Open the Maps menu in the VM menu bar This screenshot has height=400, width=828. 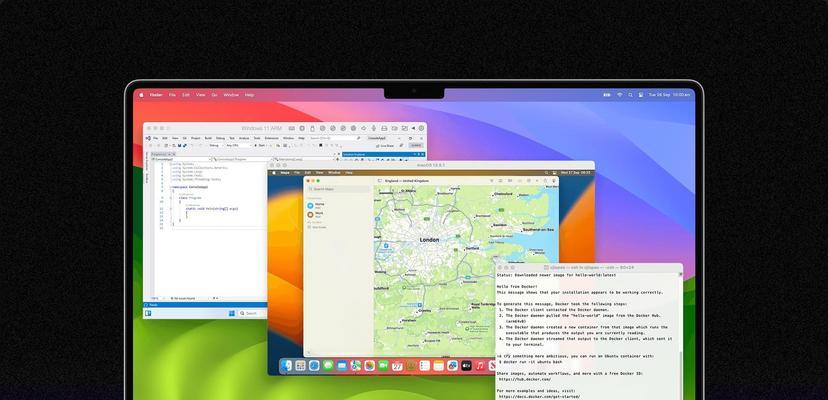(x=285, y=172)
